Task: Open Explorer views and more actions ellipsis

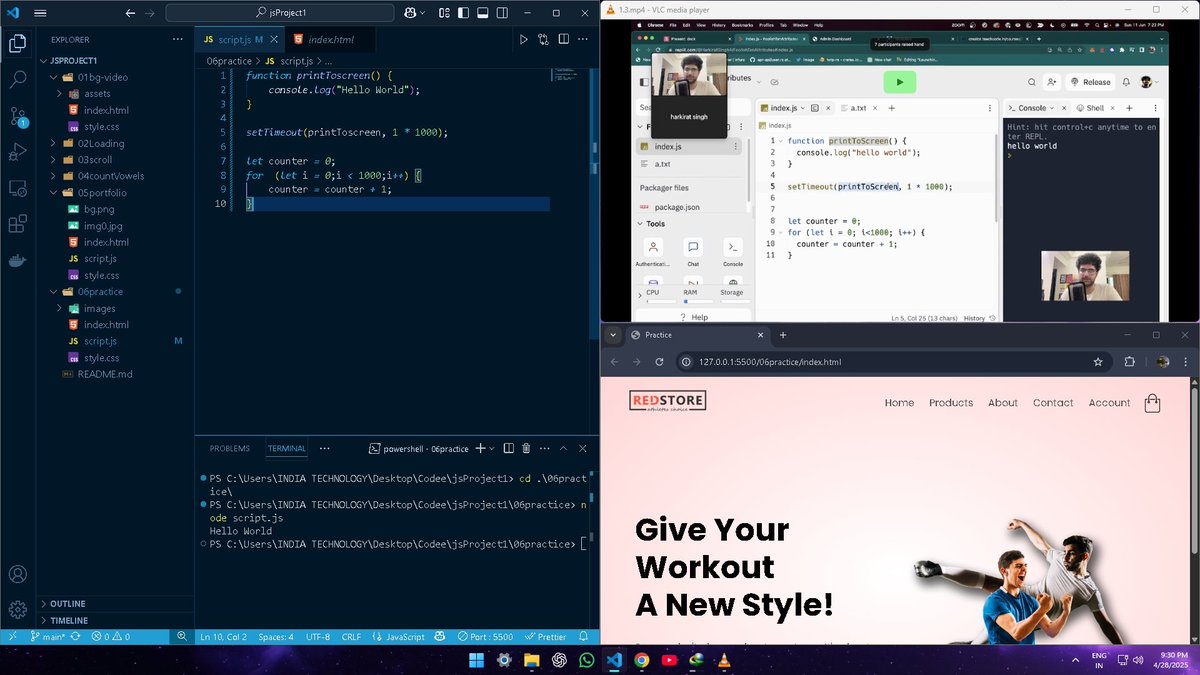Action: pyautogui.click(x=180, y=39)
